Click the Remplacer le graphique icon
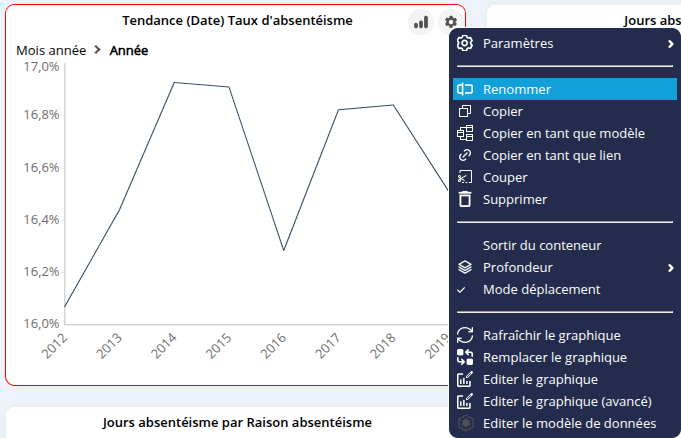 pyautogui.click(x=464, y=357)
